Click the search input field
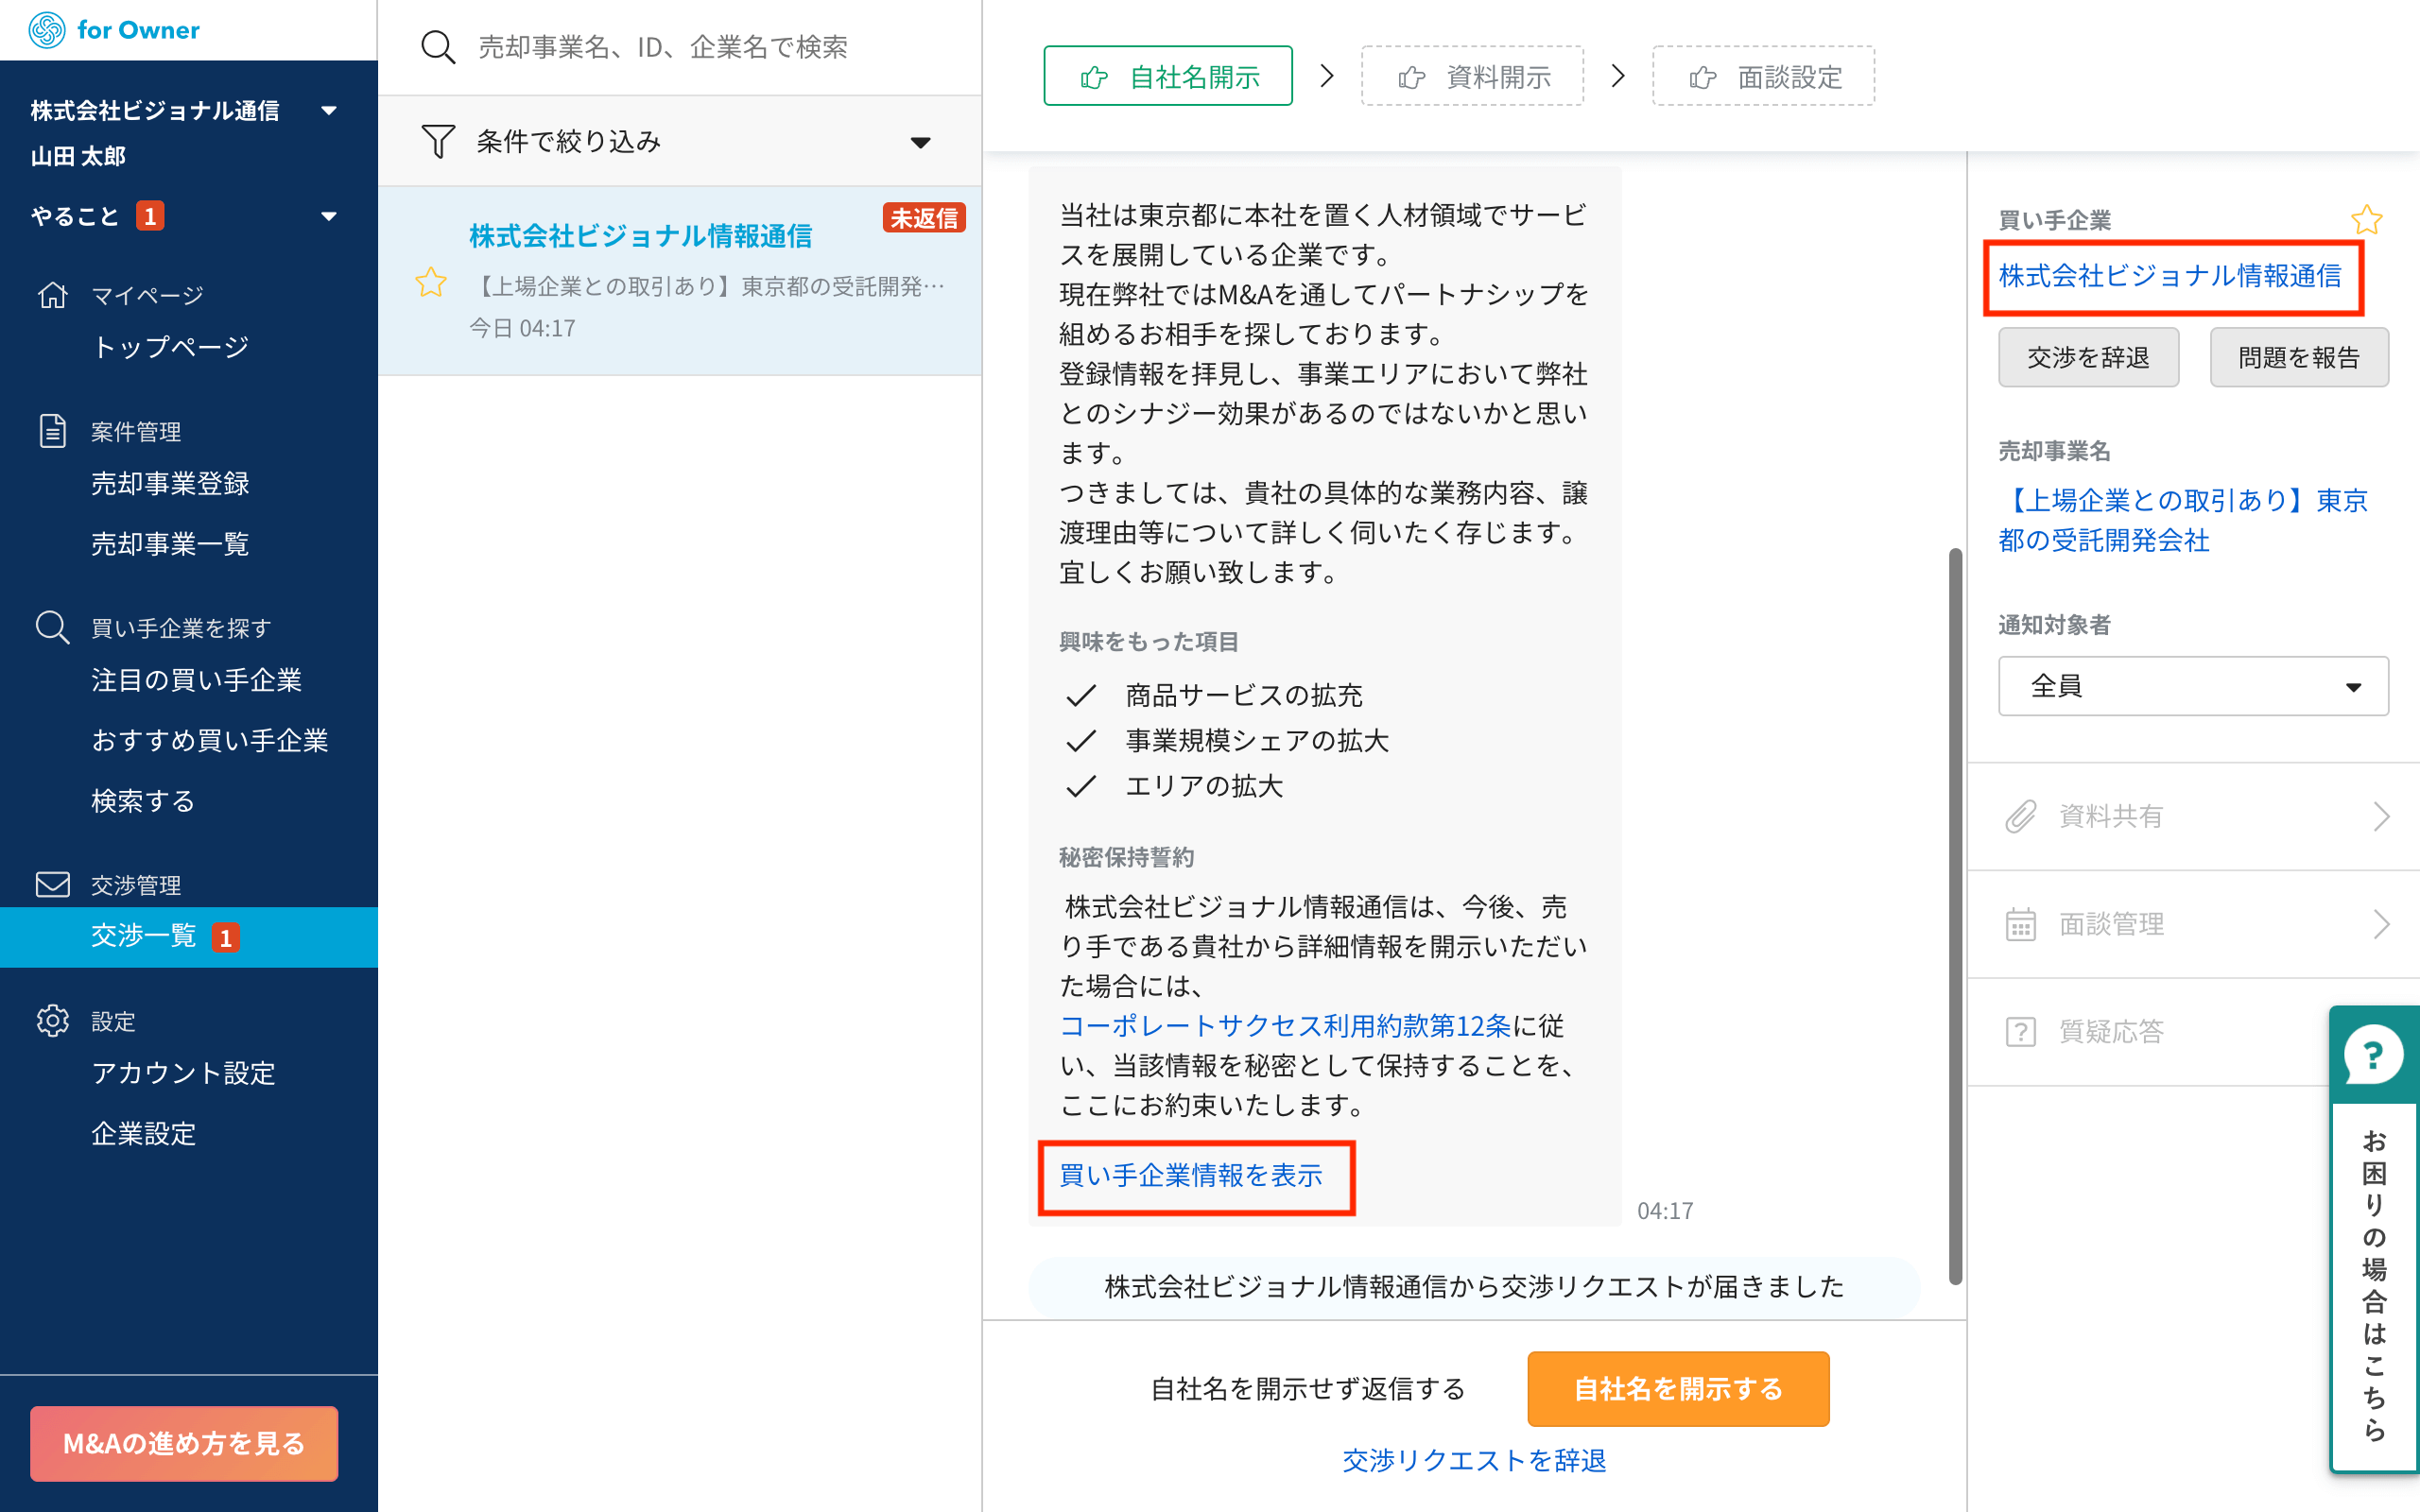 click(x=700, y=47)
